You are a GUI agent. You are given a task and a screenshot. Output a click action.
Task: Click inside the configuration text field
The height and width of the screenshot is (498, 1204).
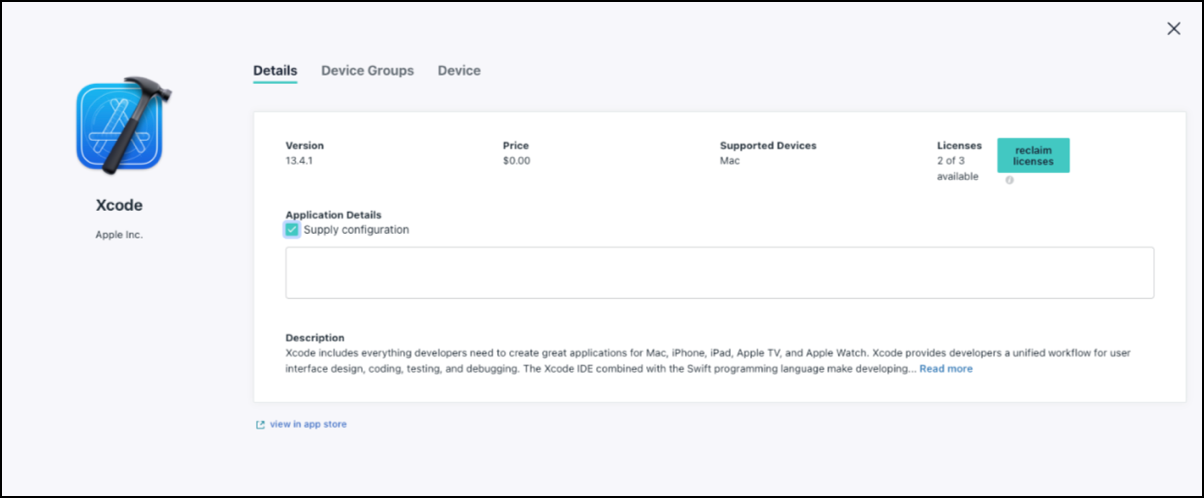point(719,272)
